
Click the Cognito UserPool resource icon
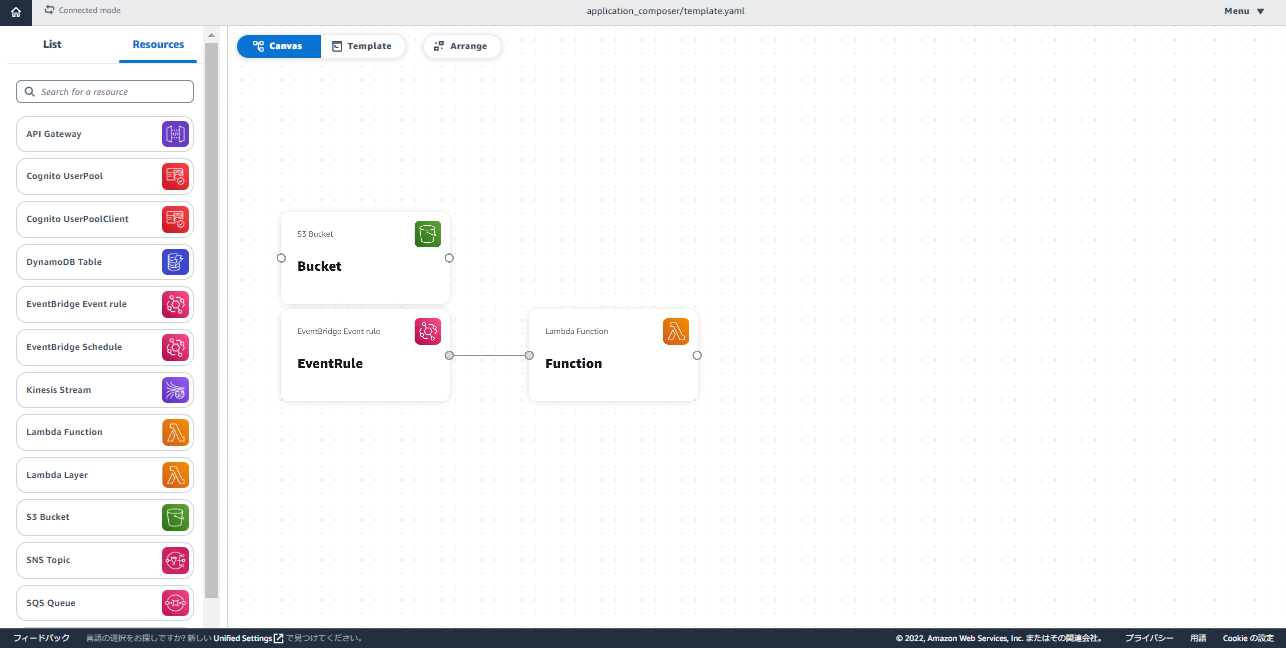[x=175, y=177]
